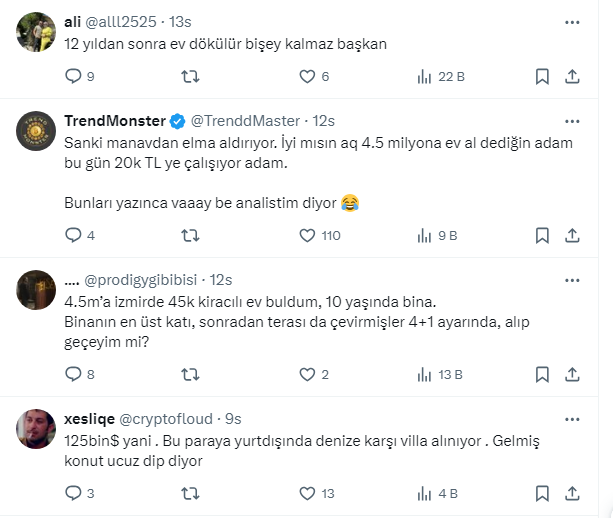Image resolution: width=613 pixels, height=518 pixels.
Task: View analytics of xesliqe's tweet
Action: click(x=425, y=493)
